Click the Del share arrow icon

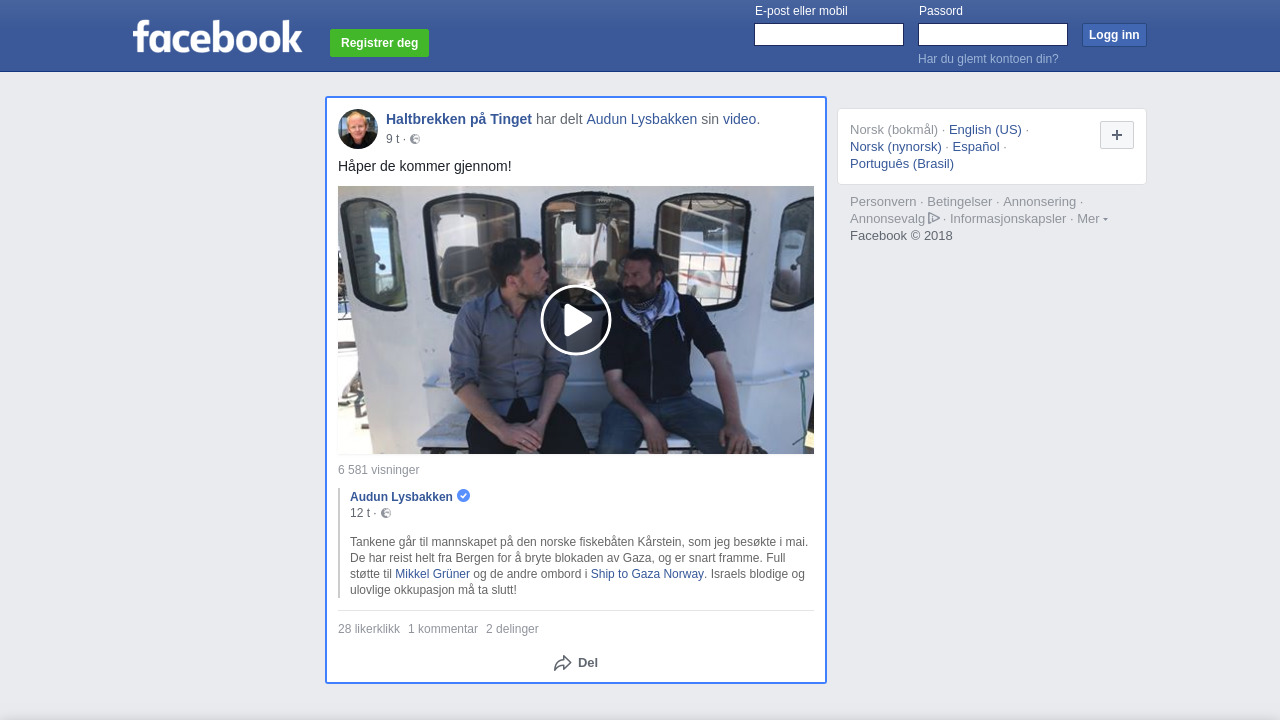coord(563,663)
